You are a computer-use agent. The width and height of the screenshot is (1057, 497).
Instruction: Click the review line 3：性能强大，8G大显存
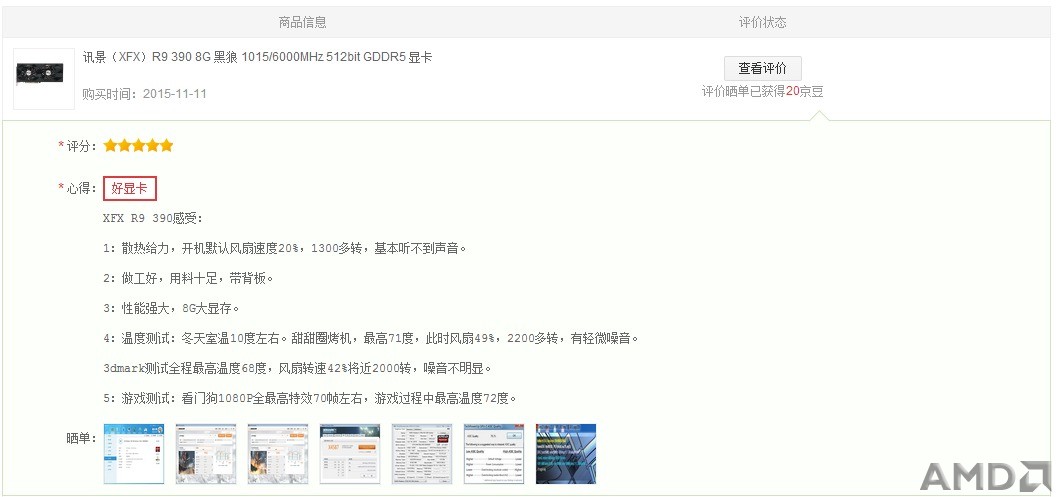coord(171,308)
